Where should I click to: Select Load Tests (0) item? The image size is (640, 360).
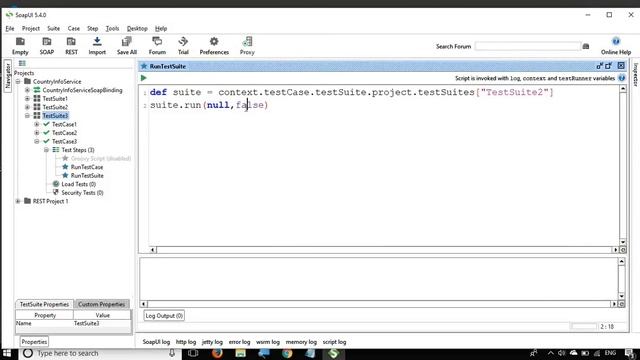[x=78, y=184]
